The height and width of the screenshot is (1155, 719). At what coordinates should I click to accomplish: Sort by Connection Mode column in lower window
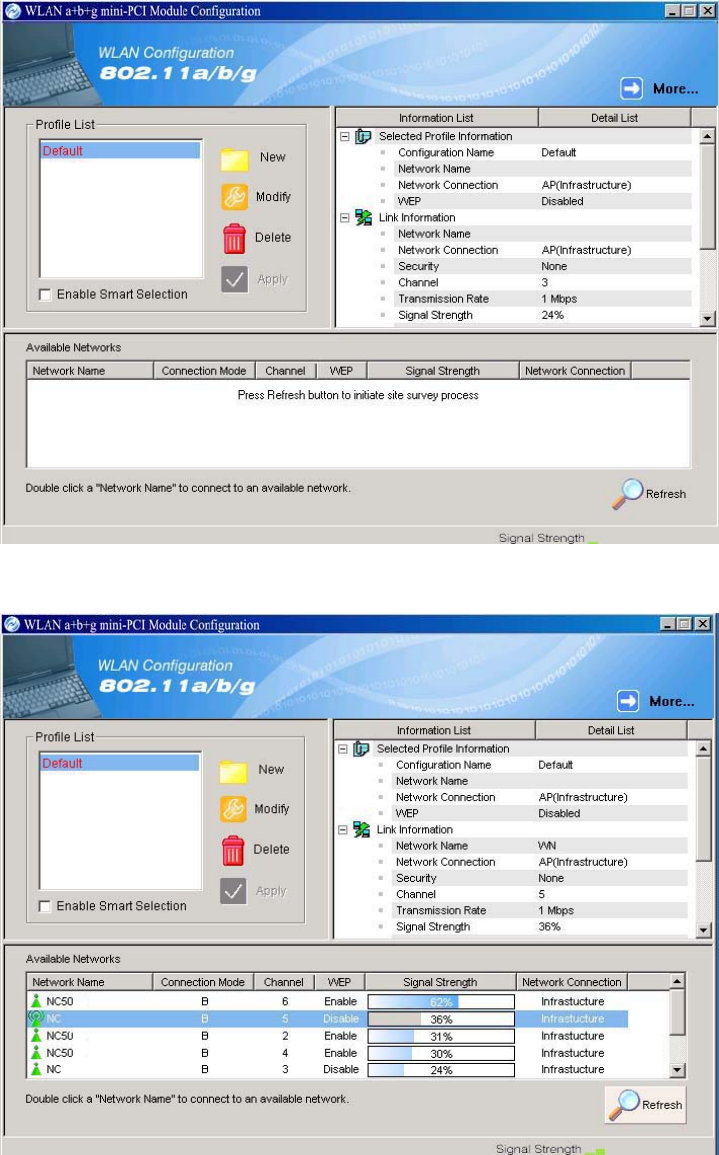203,982
